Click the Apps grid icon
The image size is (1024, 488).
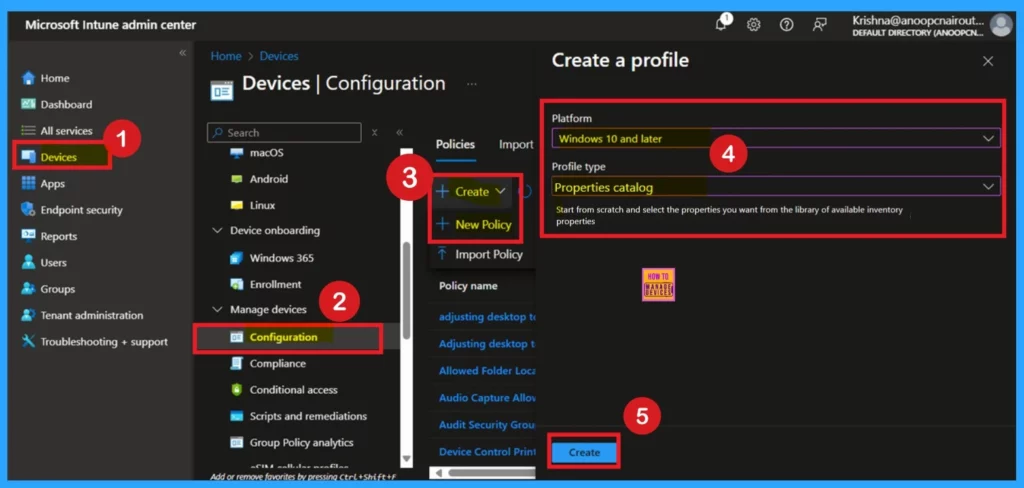(28, 184)
